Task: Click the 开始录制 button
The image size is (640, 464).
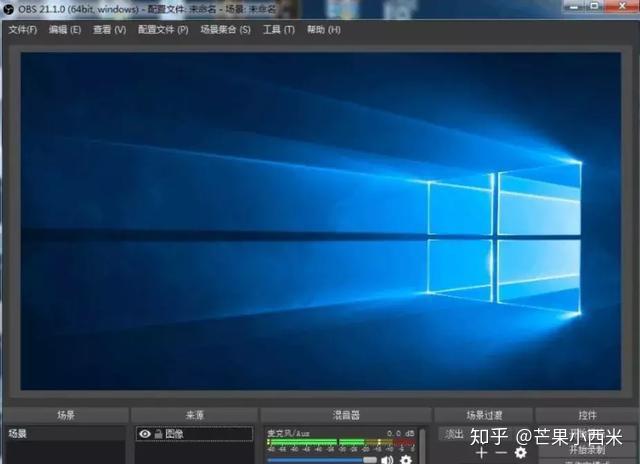Action: click(x=587, y=450)
